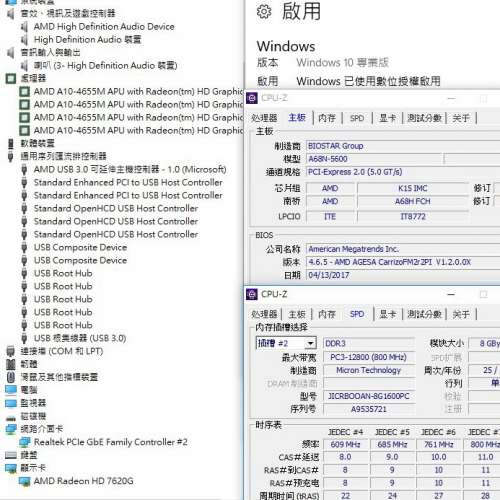Select the High Definition Audio 裝置 row
This screenshot has width=500, height=500.
87,40
